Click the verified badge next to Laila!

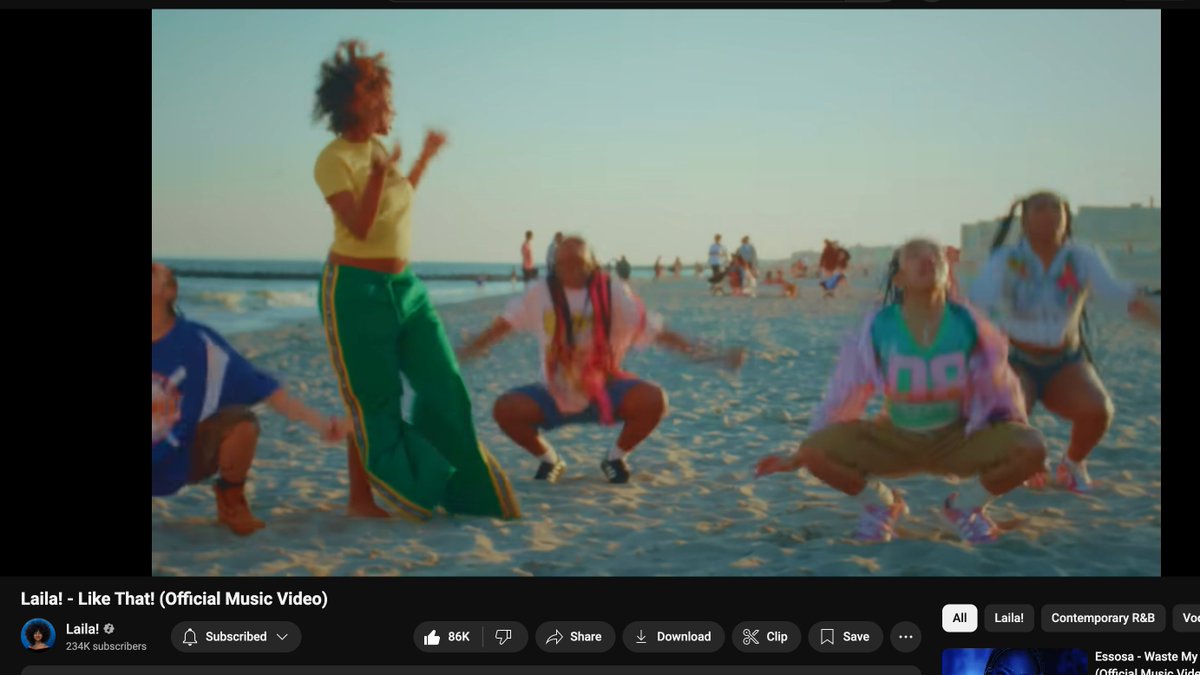(x=109, y=629)
